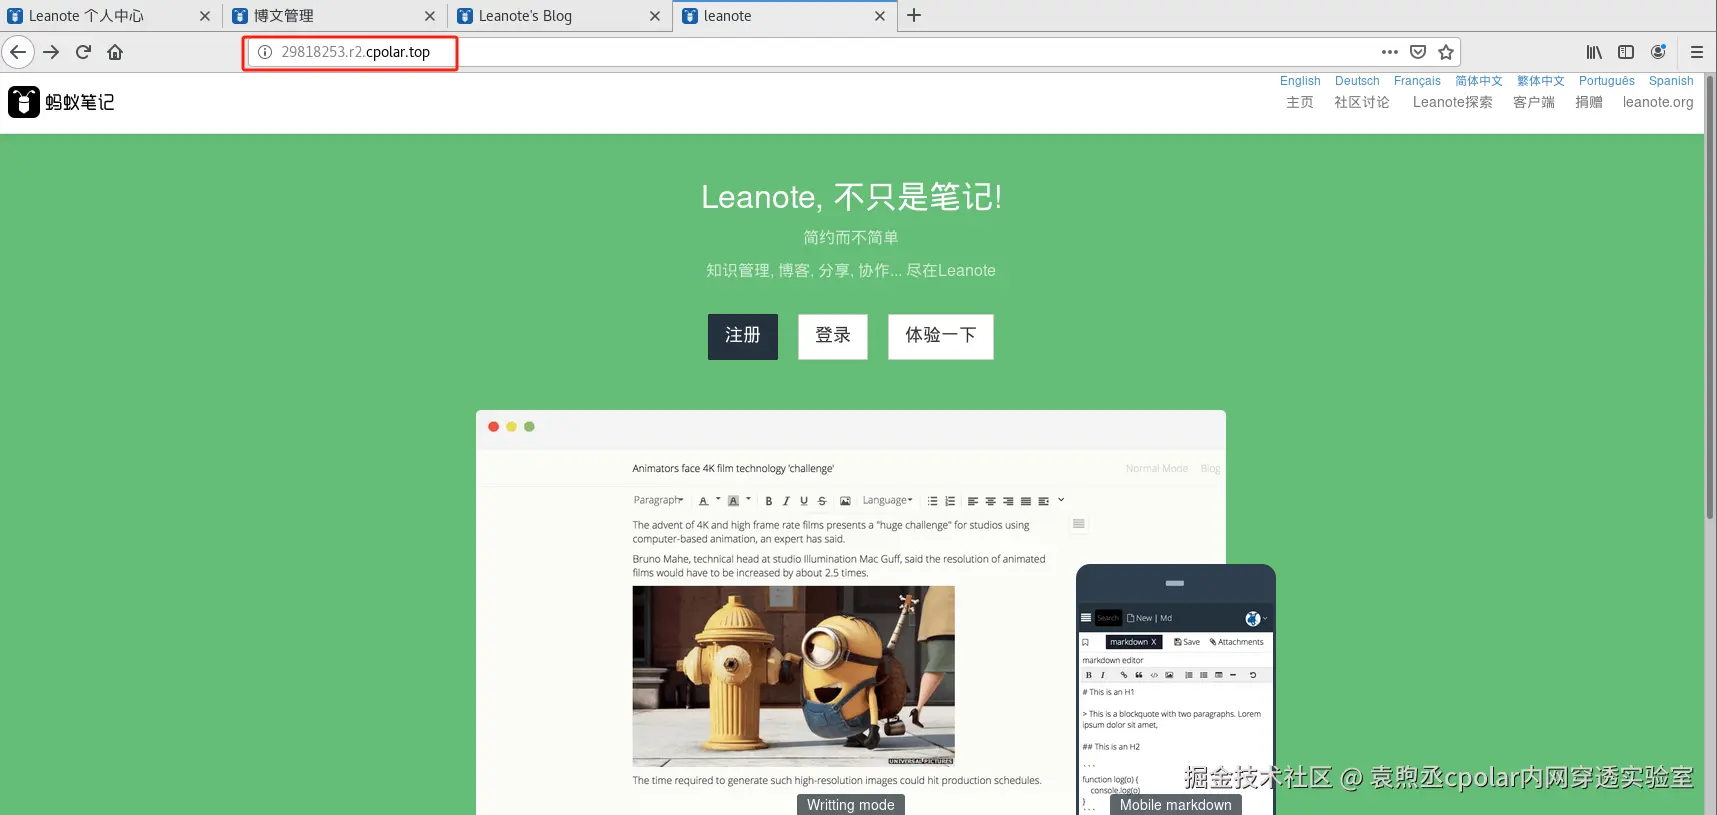
Task: Toggle the sidebar view icon
Action: pyautogui.click(x=1626, y=52)
